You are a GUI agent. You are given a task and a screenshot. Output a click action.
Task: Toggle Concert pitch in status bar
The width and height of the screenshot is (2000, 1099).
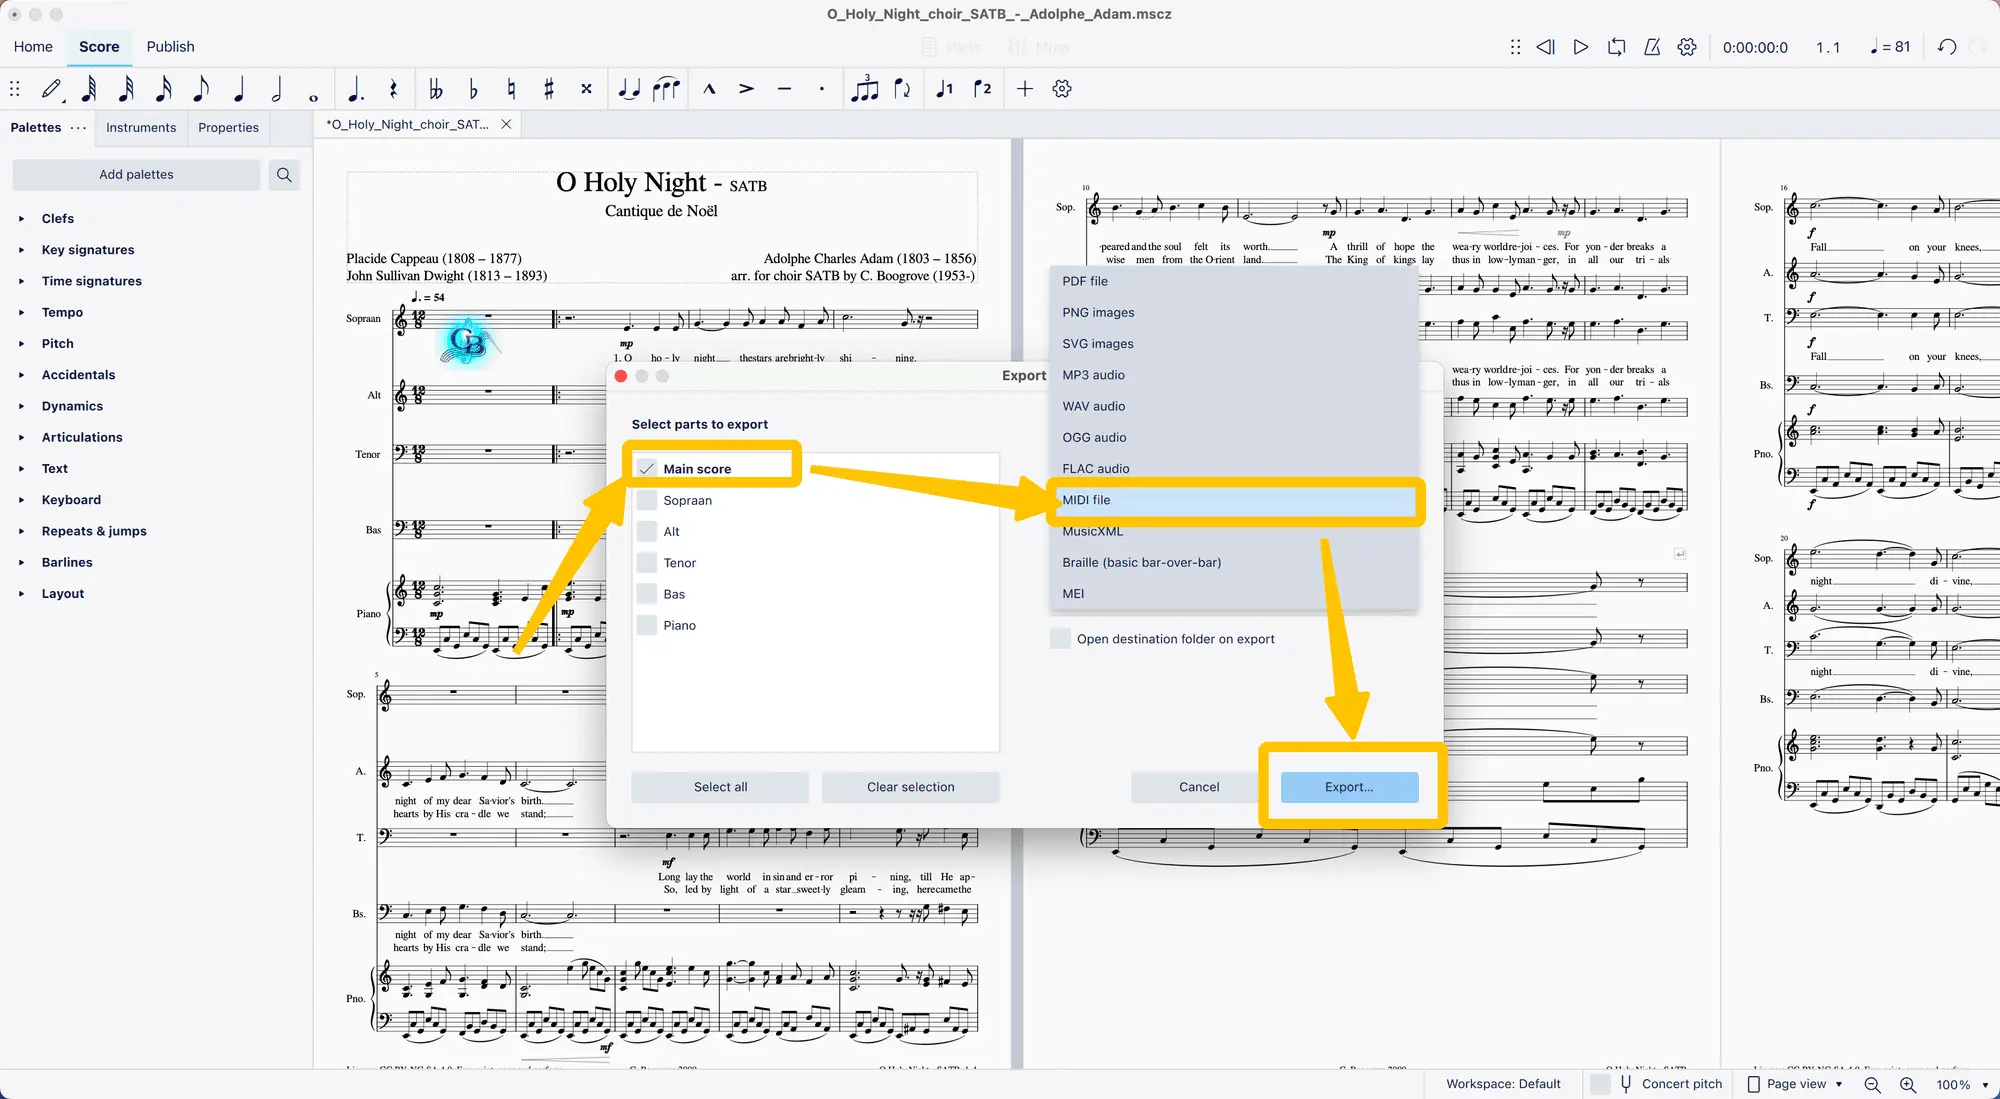coord(1600,1084)
